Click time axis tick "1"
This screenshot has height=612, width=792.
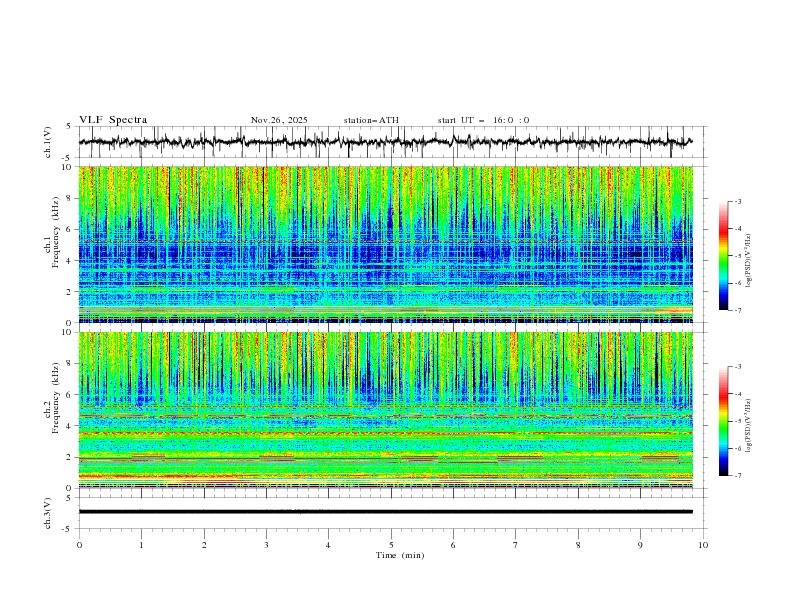(x=141, y=545)
